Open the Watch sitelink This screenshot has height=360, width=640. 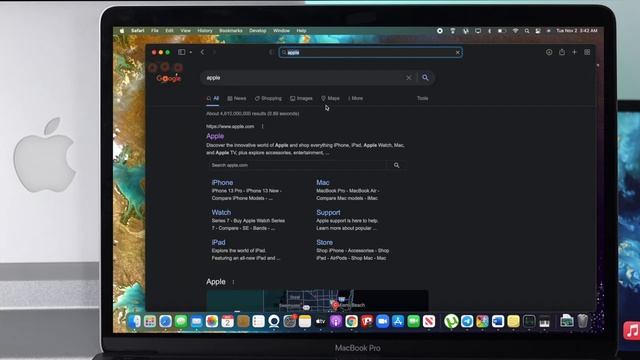pos(221,212)
